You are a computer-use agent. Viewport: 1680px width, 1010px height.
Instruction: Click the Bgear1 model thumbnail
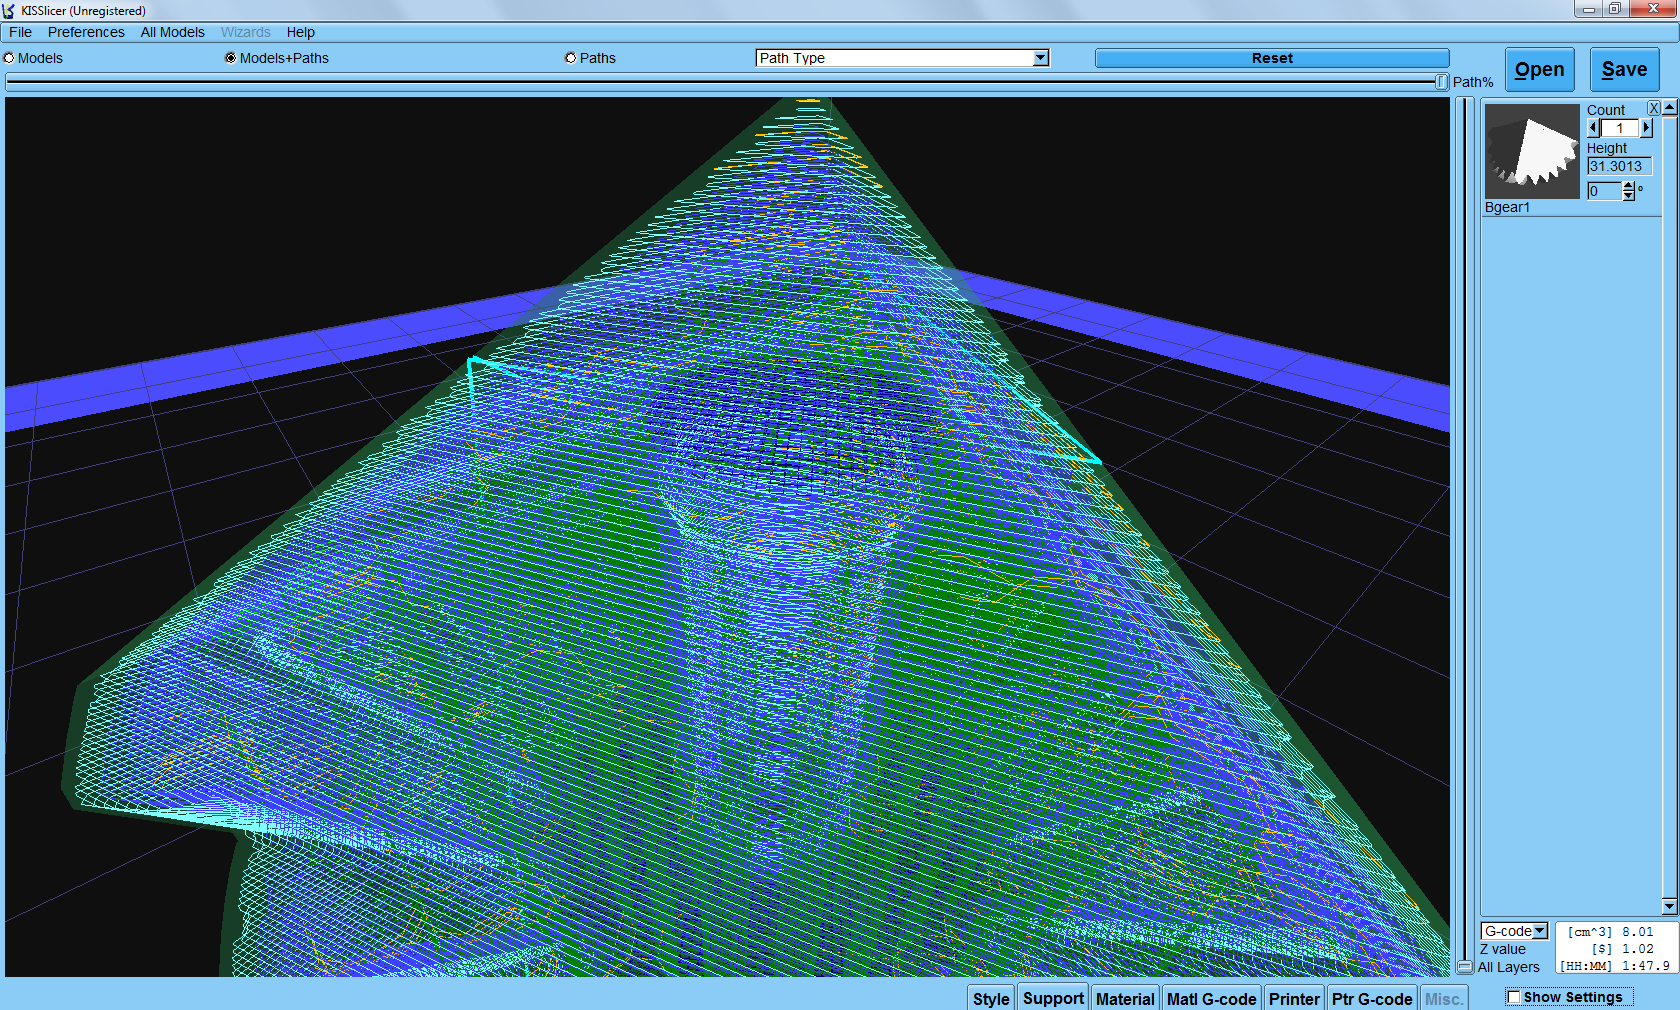coord(1531,151)
